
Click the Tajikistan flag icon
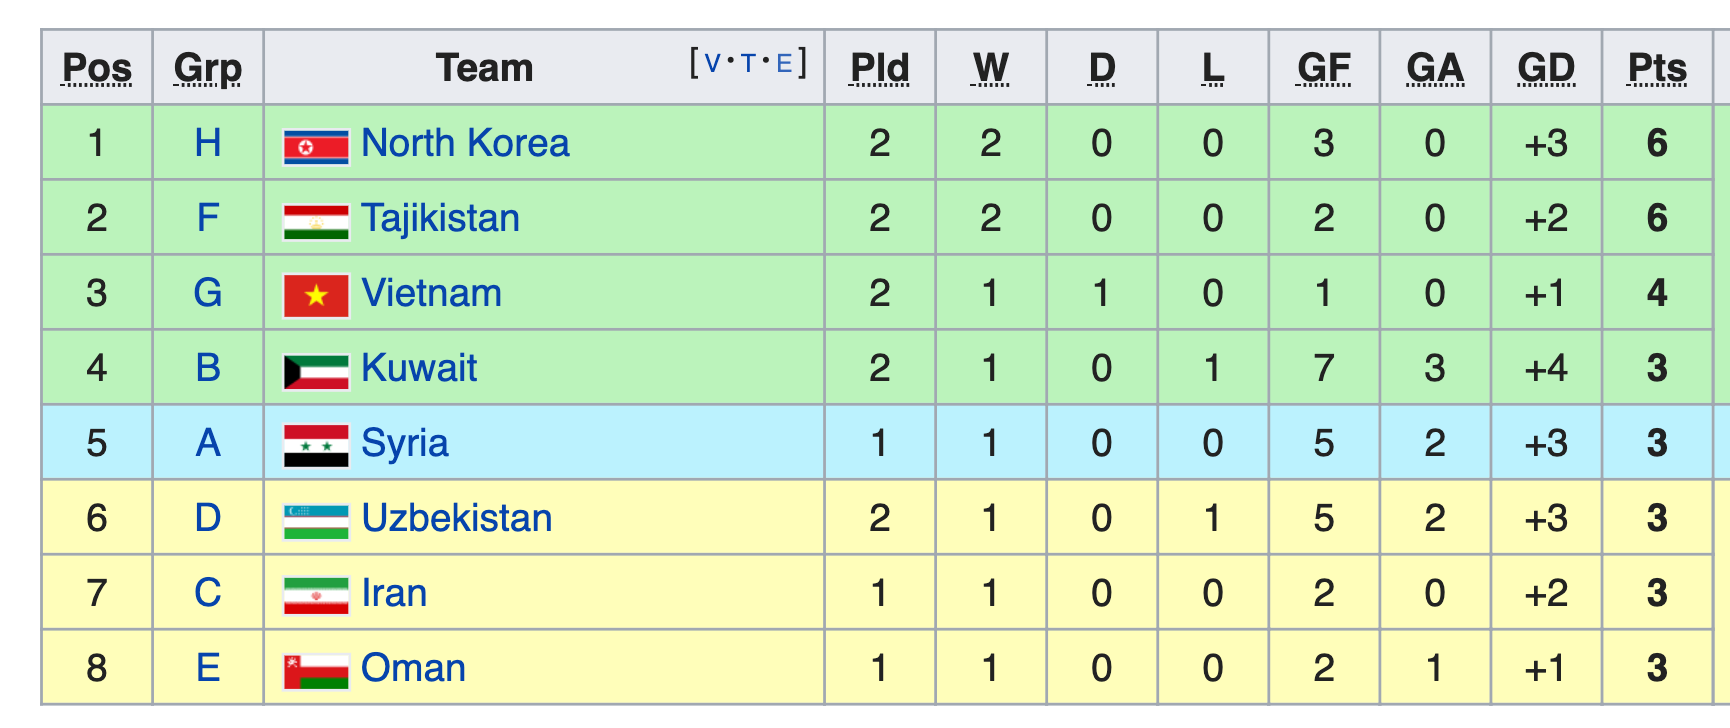[x=316, y=221]
